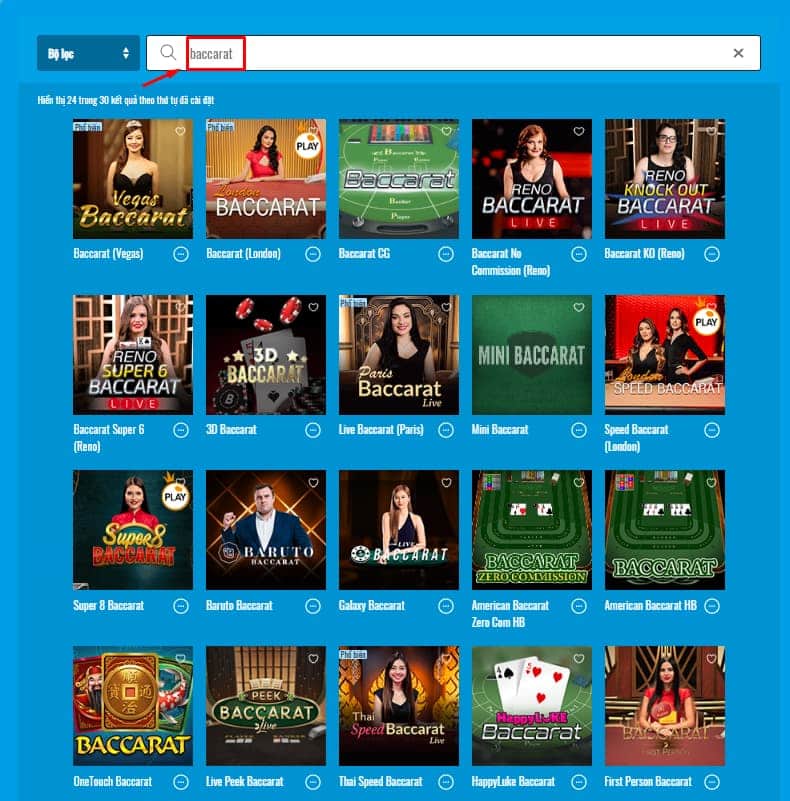This screenshot has width=790, height=801.
Task: Open the Baccarat Zero Commission thumbnail
Action: coord(531,530)
